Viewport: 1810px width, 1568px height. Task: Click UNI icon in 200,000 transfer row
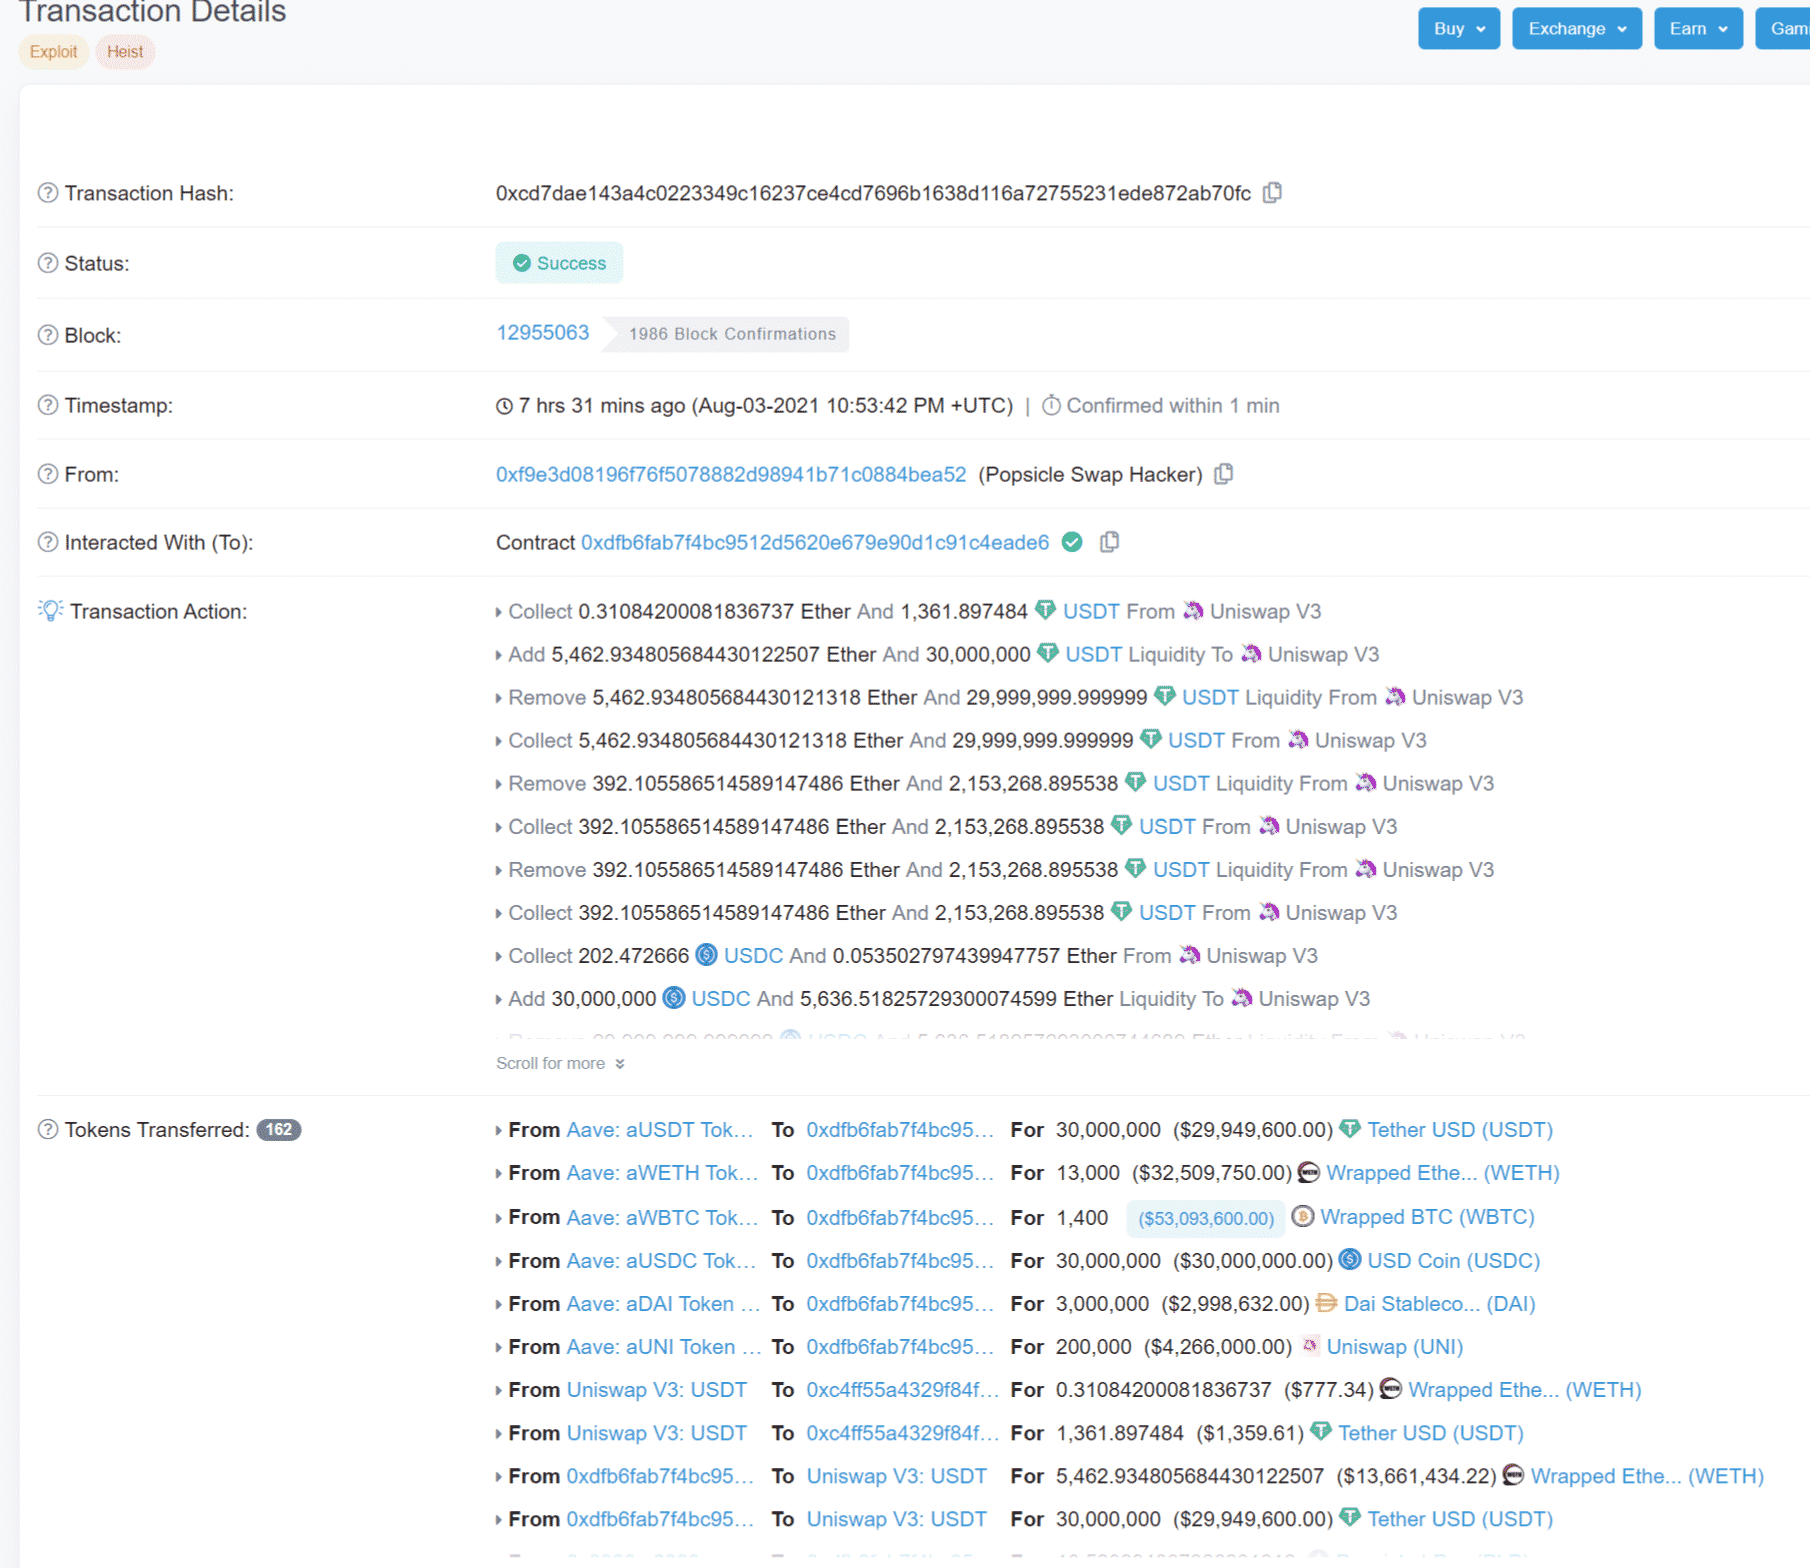1309,1346
